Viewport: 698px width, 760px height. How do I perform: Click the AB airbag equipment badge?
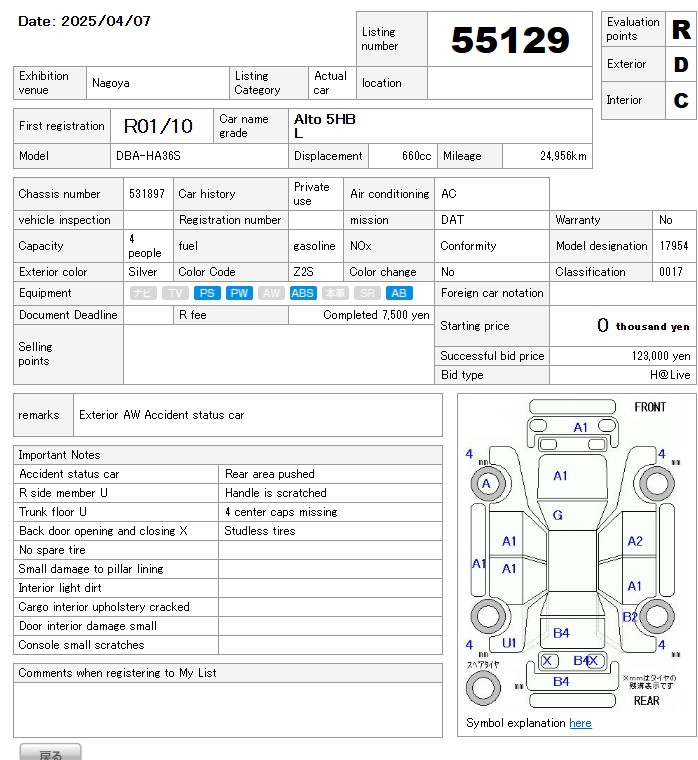[399, 293]
